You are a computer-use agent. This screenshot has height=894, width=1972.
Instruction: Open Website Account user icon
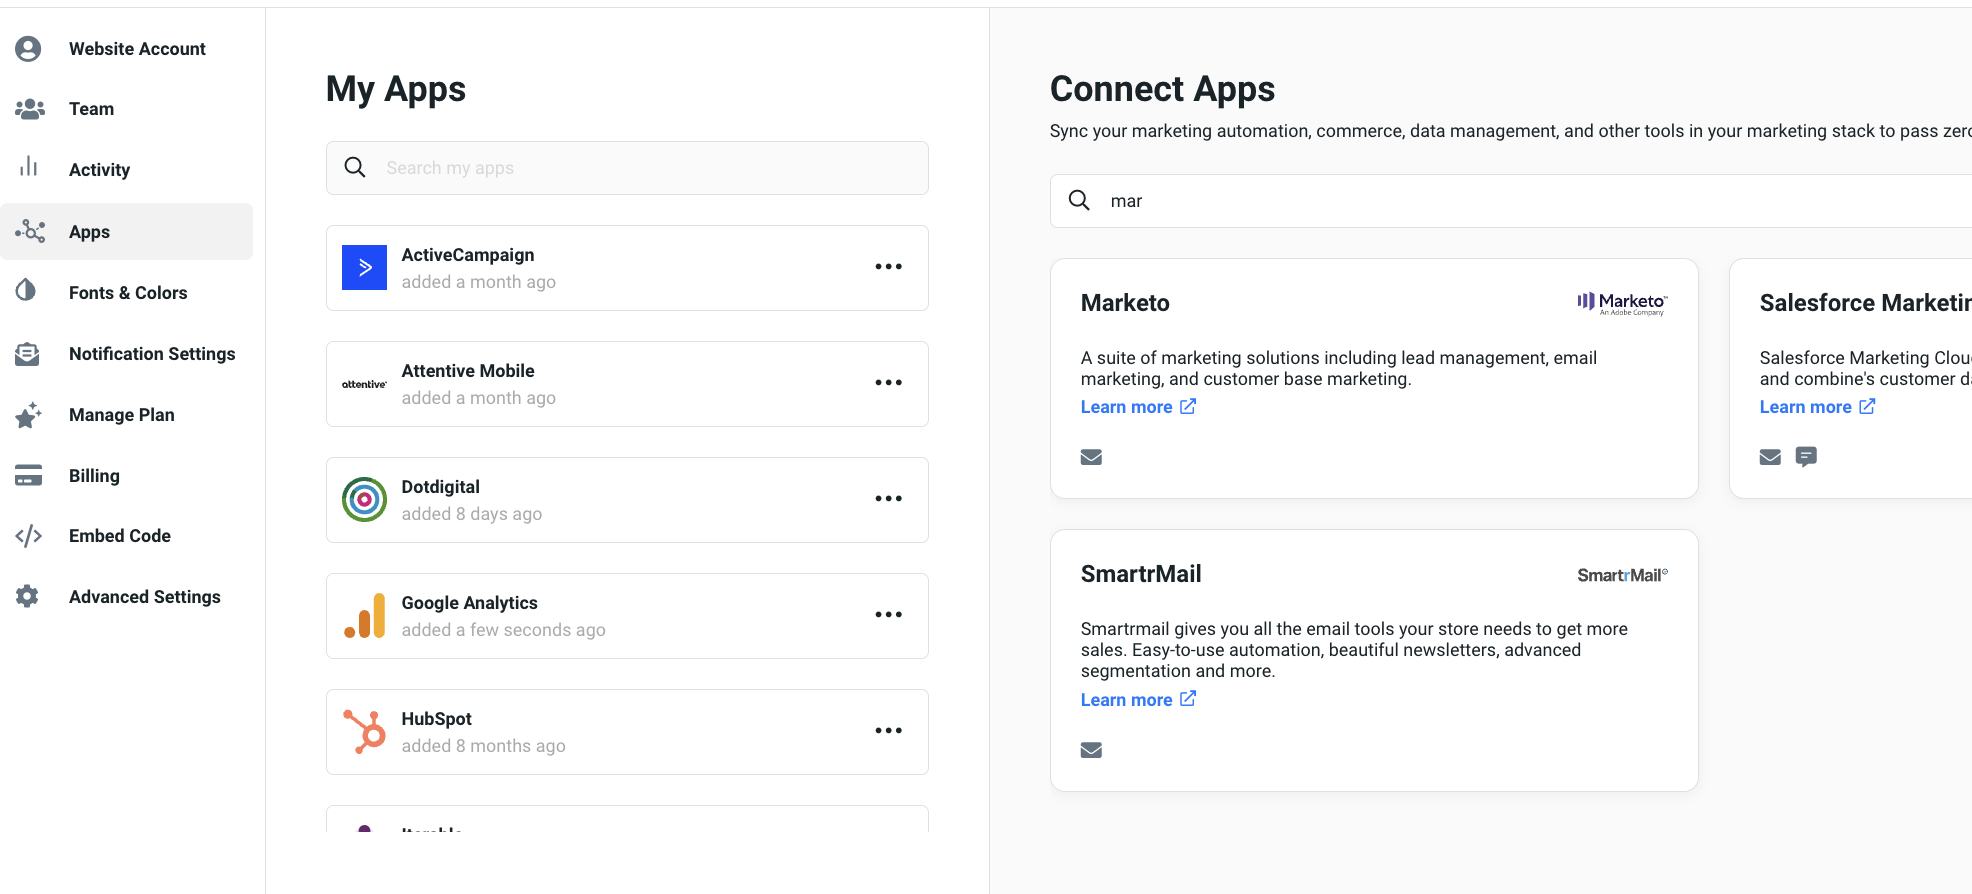(x=28, y=49)
